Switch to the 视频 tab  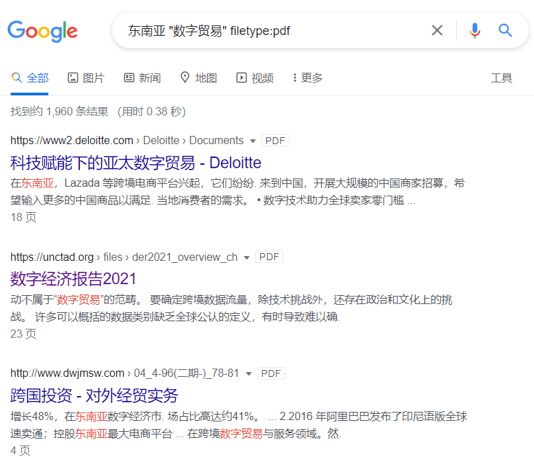pyautogui.click(x=255, y=78)
